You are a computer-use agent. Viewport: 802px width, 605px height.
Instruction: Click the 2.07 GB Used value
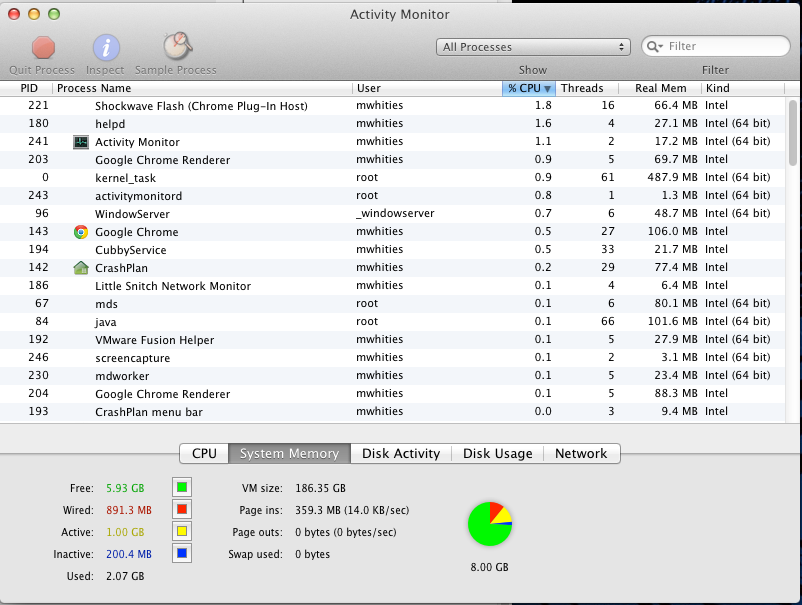click(x=125, y=576)
